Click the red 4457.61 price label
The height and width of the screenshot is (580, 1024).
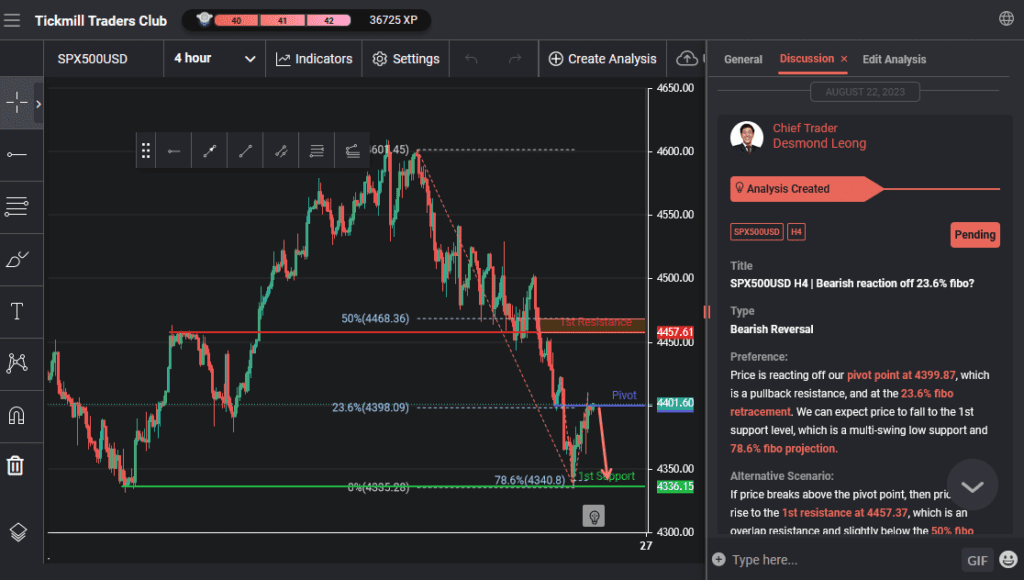[675, 332]
